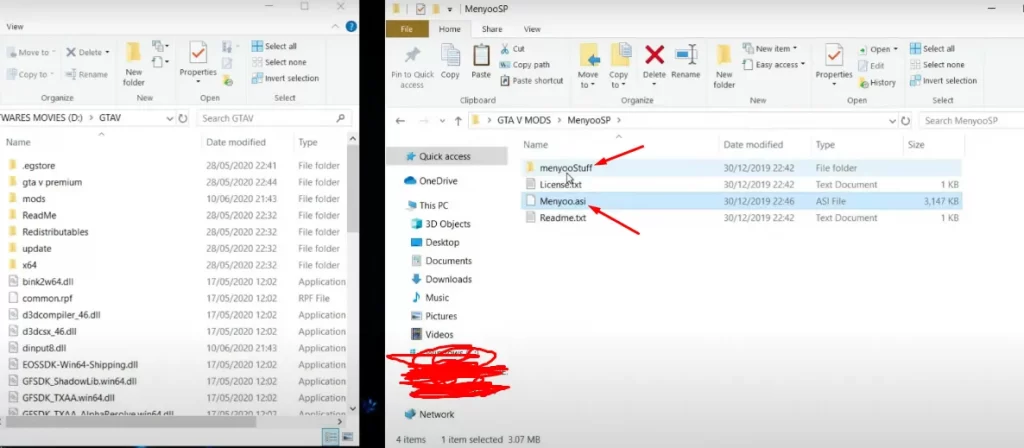Click Invert selection in MenyooSP window
Viewport: 1024px width, 448px height.
[948, 80]
